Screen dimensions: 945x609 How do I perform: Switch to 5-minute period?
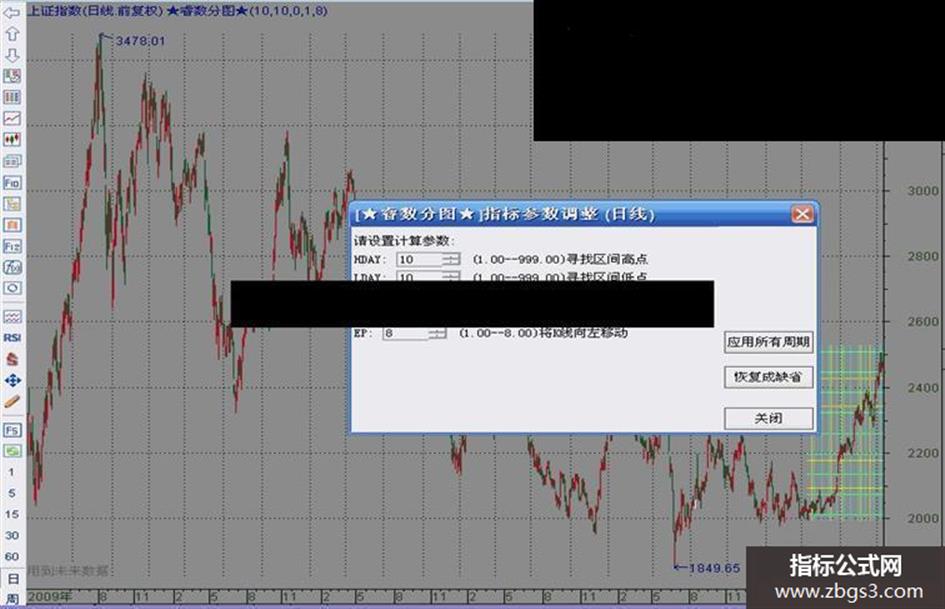point(11,493)
